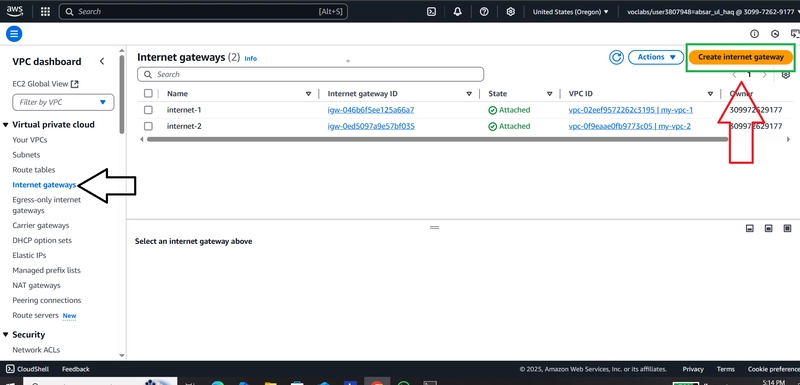Open the help question mark icon
This screenshot has width=800, height=385.
[x=484, y=12]
